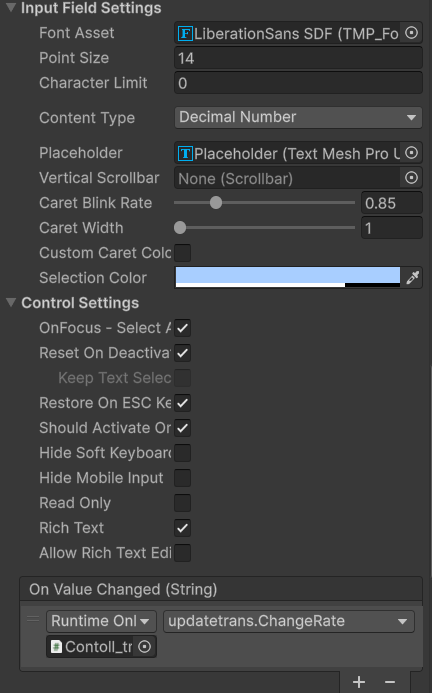The image size is (432, 693).
Task: Toggle Read Only checkbox
Action: (x=183, y=503)
